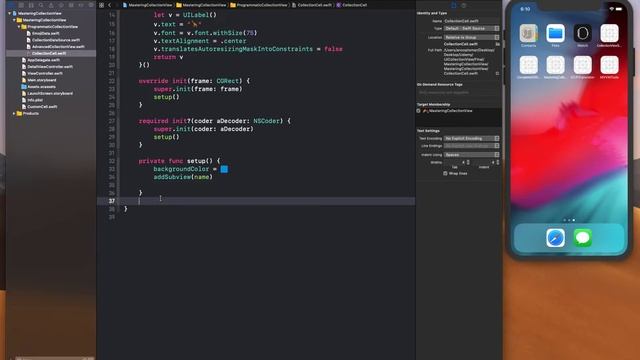Toggle MasteringCollectionView target membership checkbox
Viewport: 640px width, 360px height.
pos(418,111)
